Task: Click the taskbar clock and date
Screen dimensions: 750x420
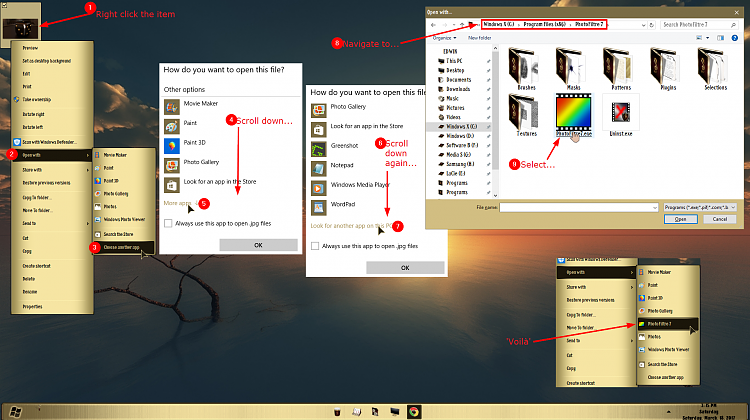Action: 708,412
